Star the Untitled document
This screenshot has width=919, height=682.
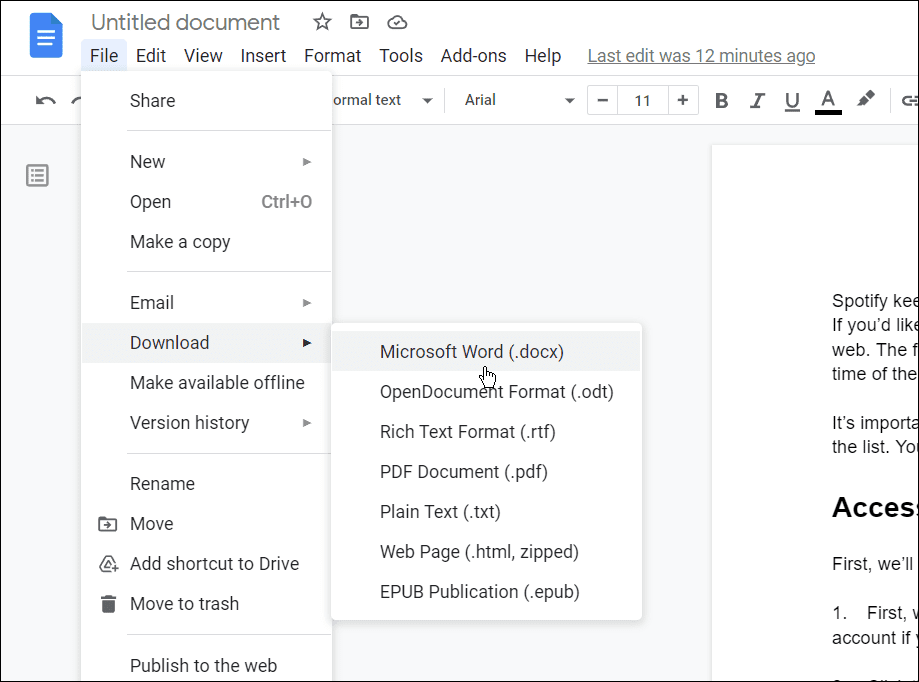point(322,22)
